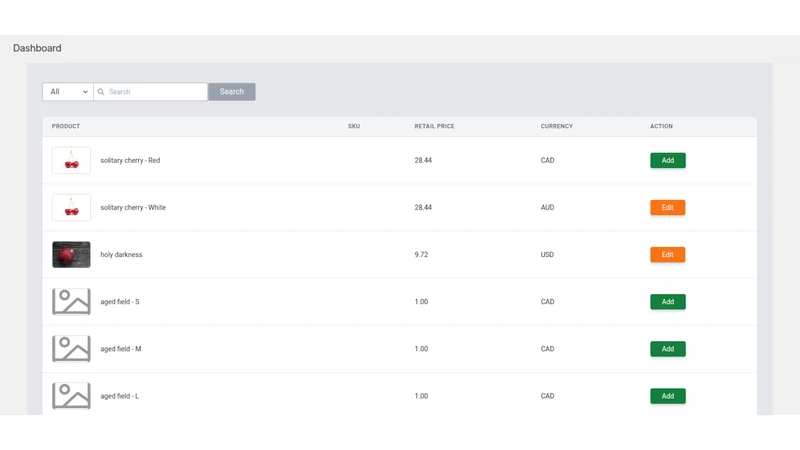The height and width of the screenshot is (450, 800).
Task: Edit the holy darkness product
Action: tap(668, 255)
